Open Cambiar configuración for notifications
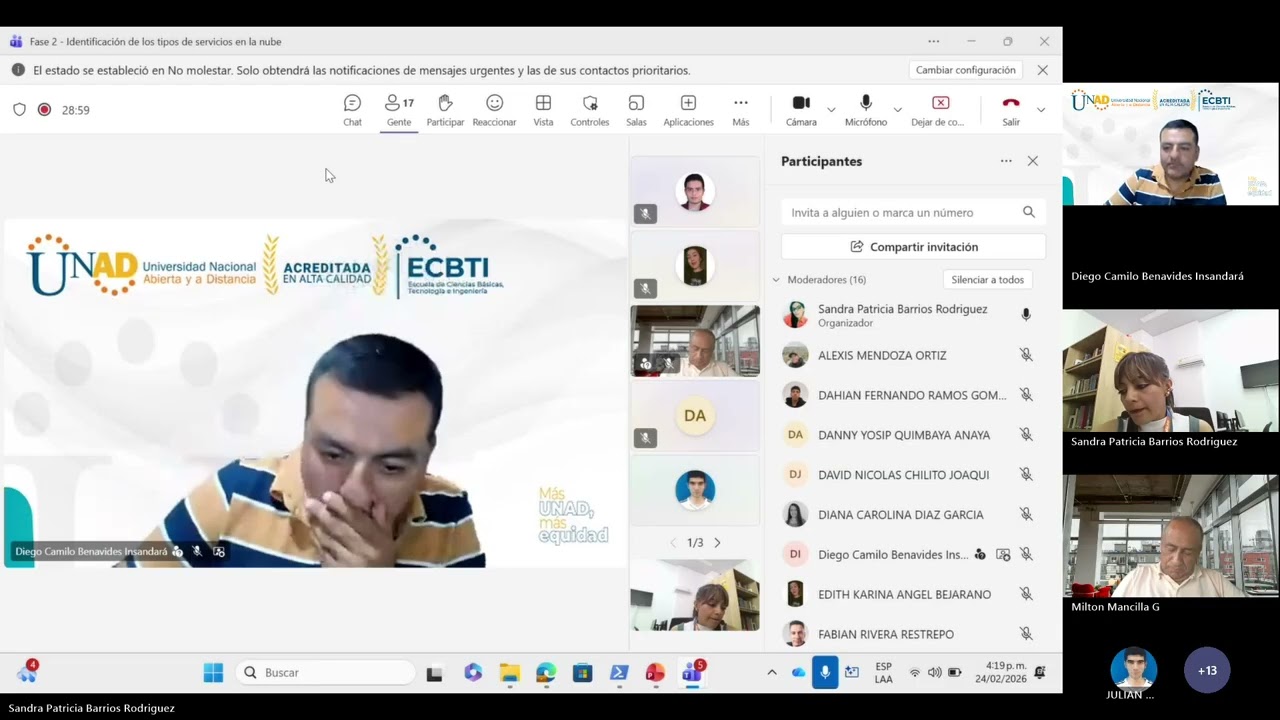This screenshot has width=1280, height=720. click(966, 70)
